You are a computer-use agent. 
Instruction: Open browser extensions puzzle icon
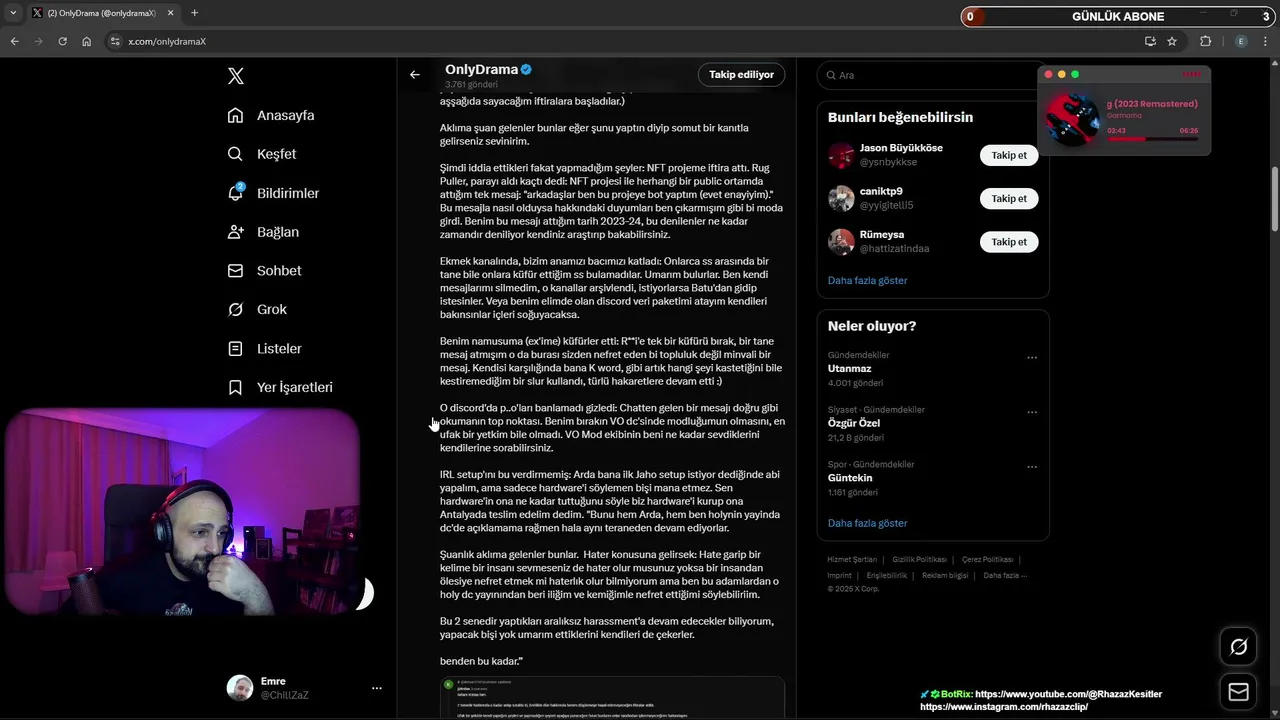click(1205, 41)
